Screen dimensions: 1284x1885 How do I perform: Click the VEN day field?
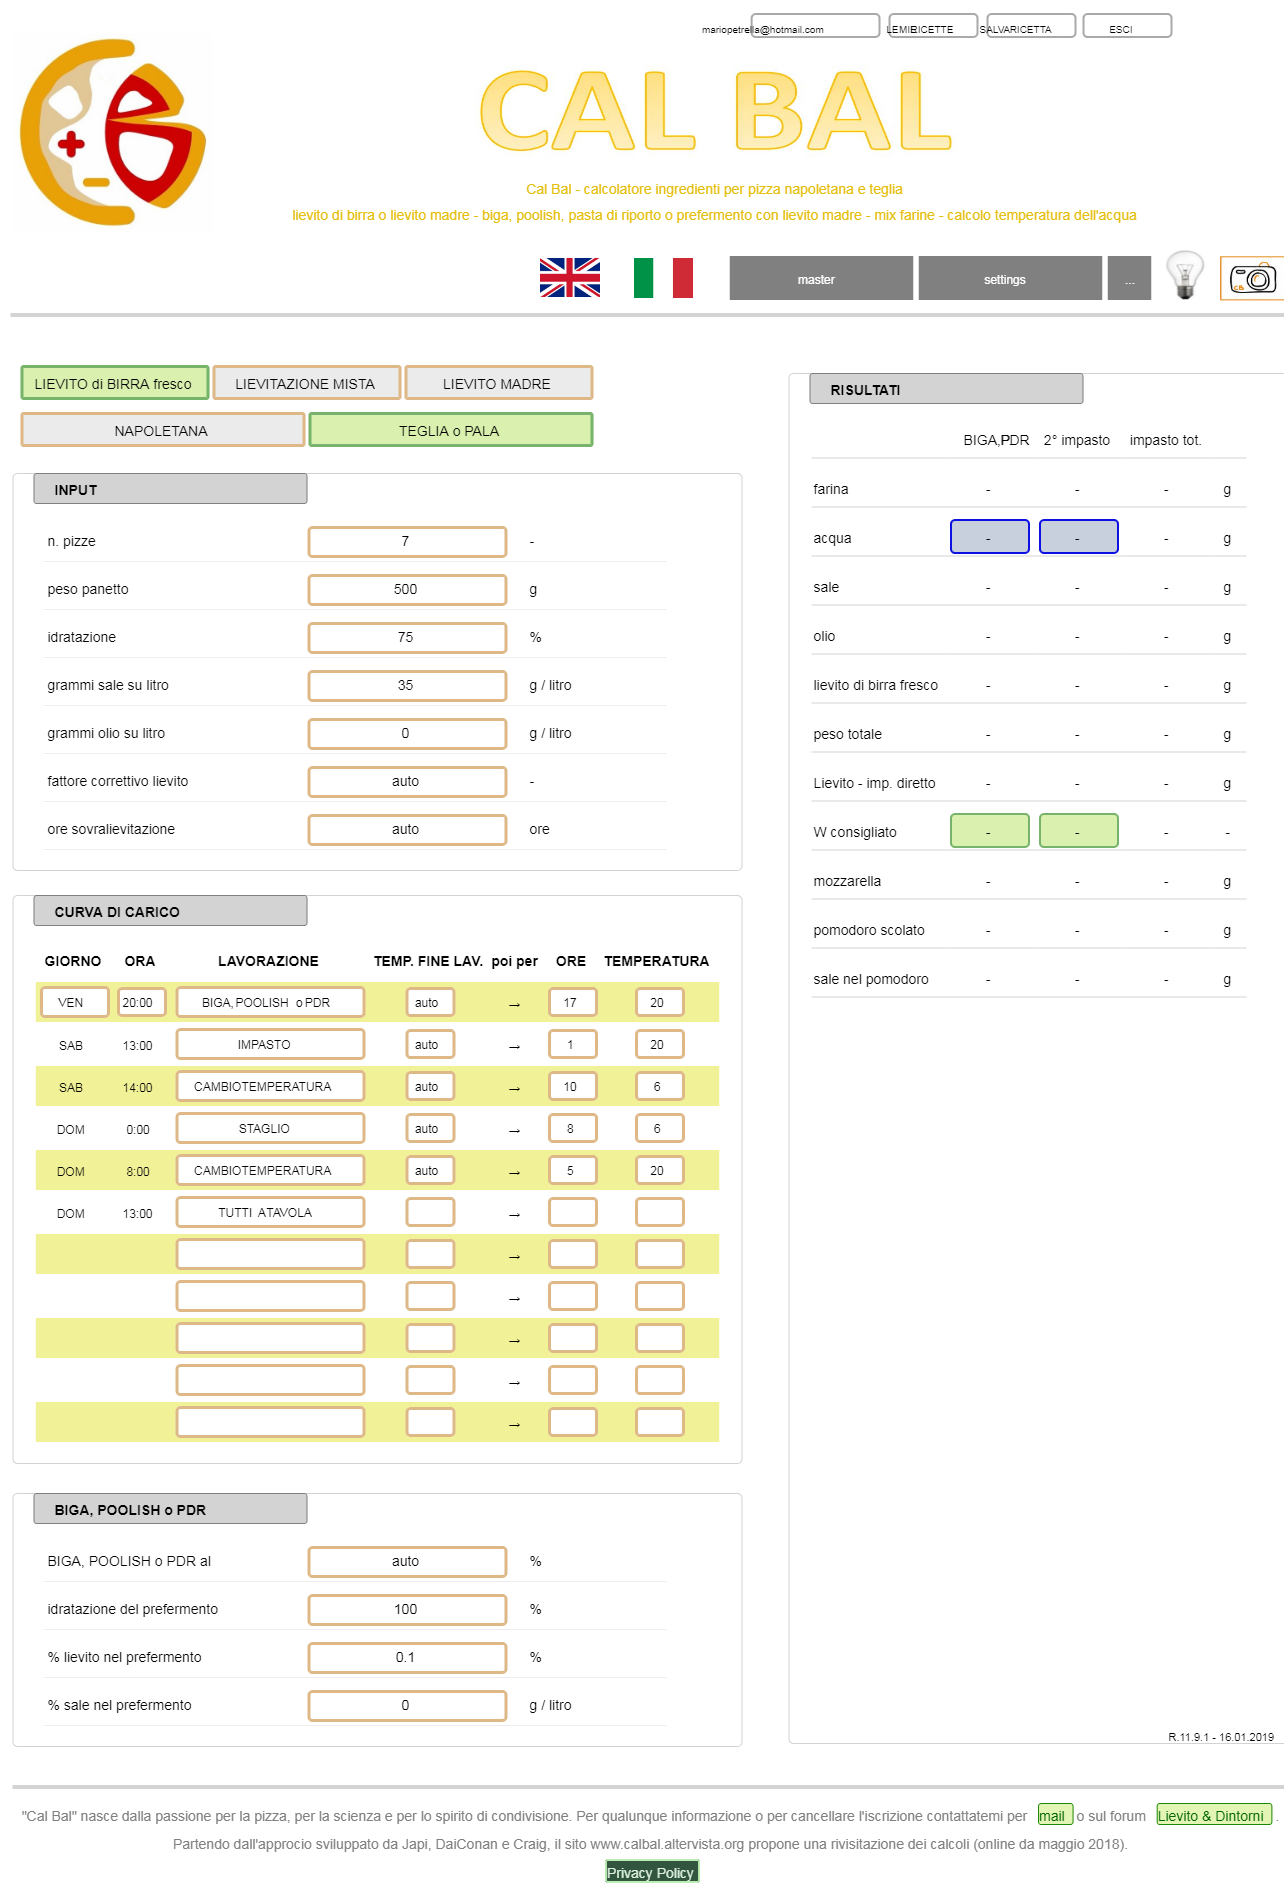tap(75, 1002)
